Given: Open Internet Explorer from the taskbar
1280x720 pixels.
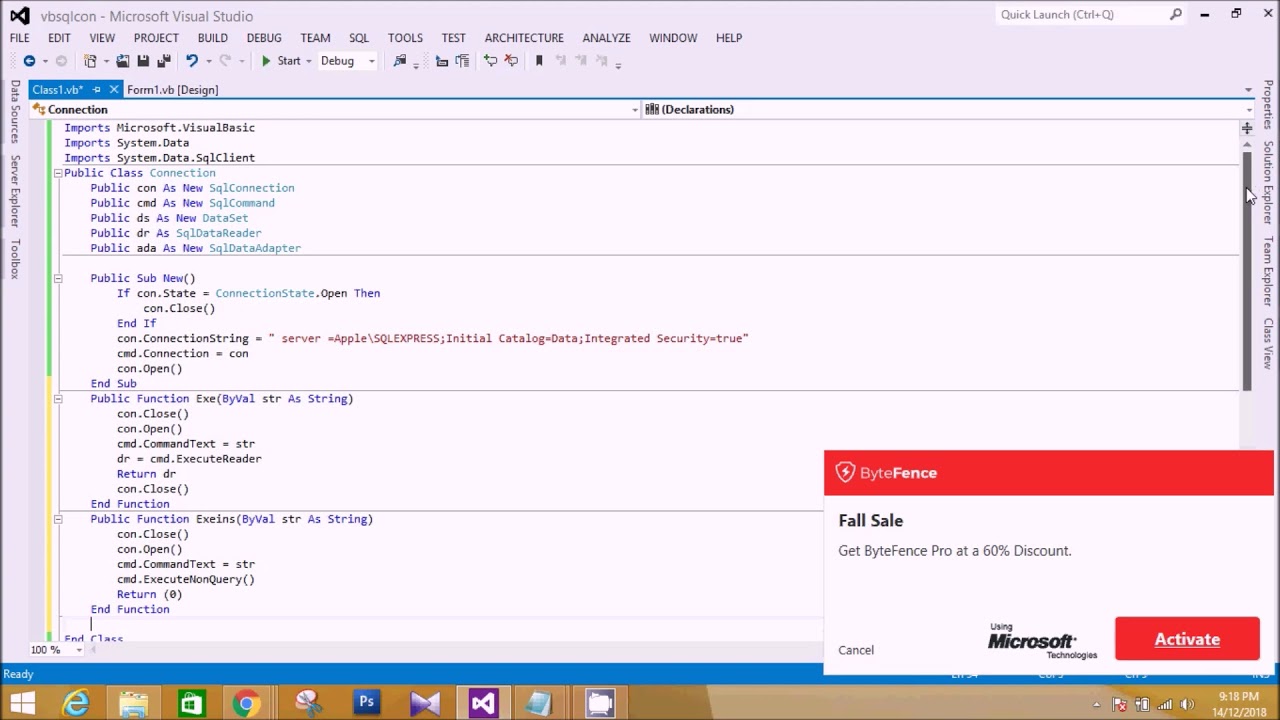Looking at the screenshot, I should click(76, 703).
